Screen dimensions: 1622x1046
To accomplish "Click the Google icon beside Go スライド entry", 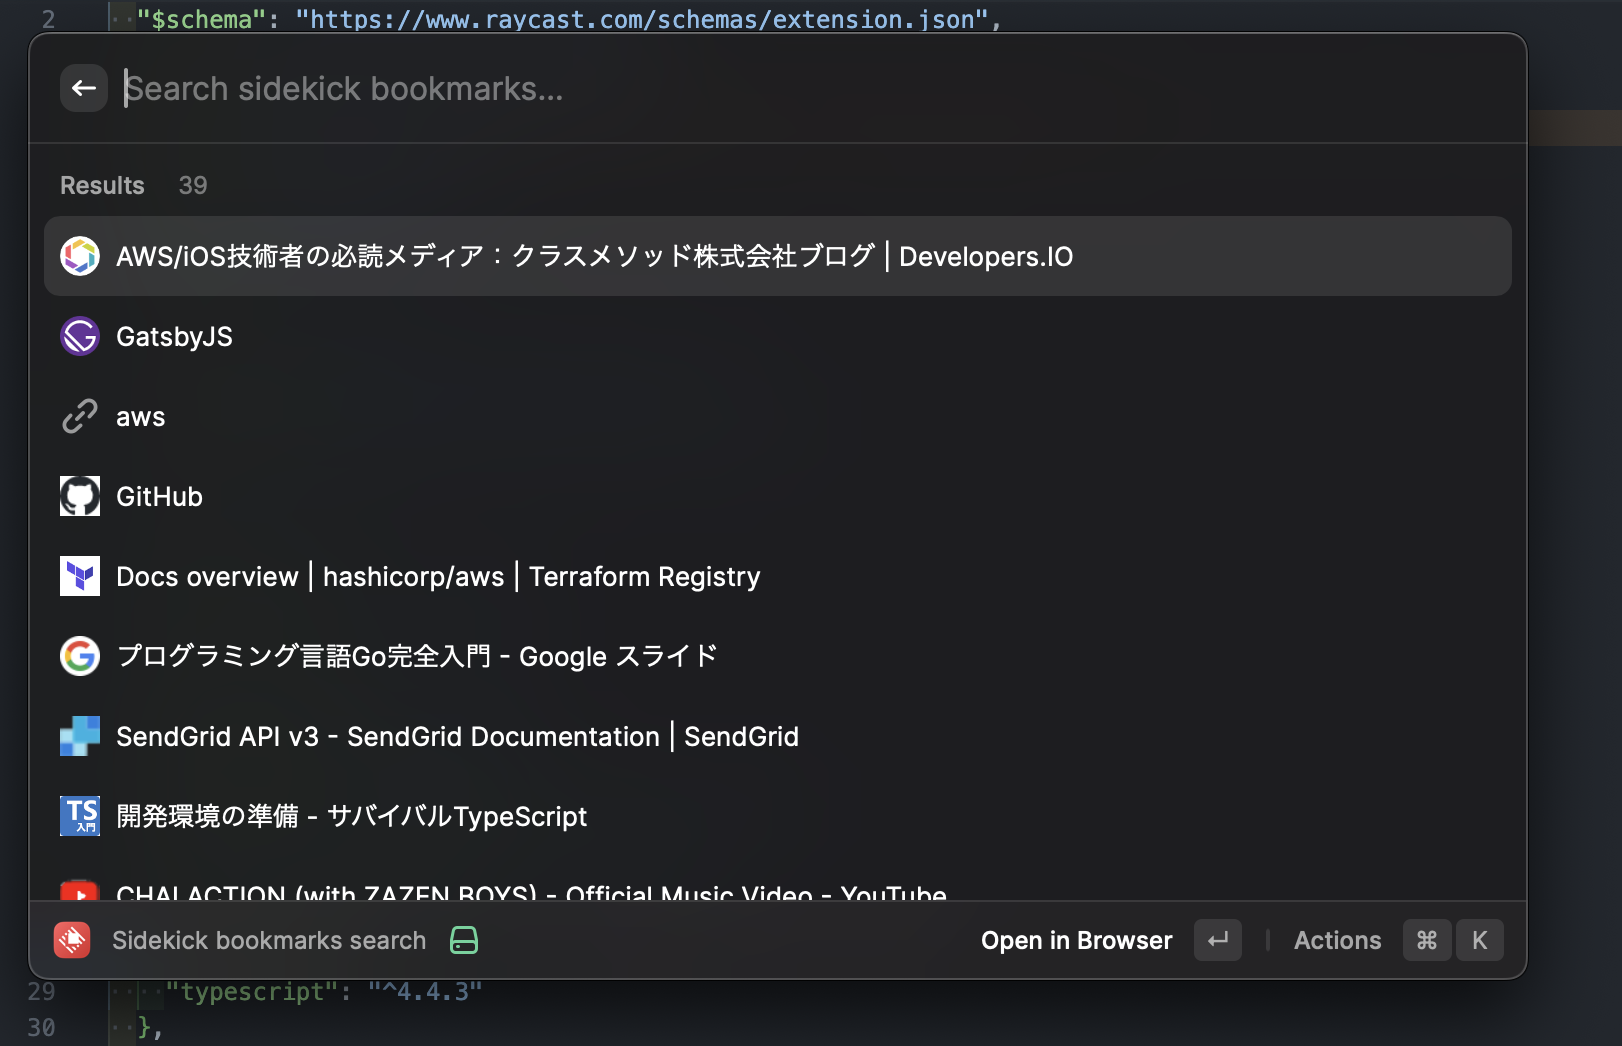I will coord(79,656).
